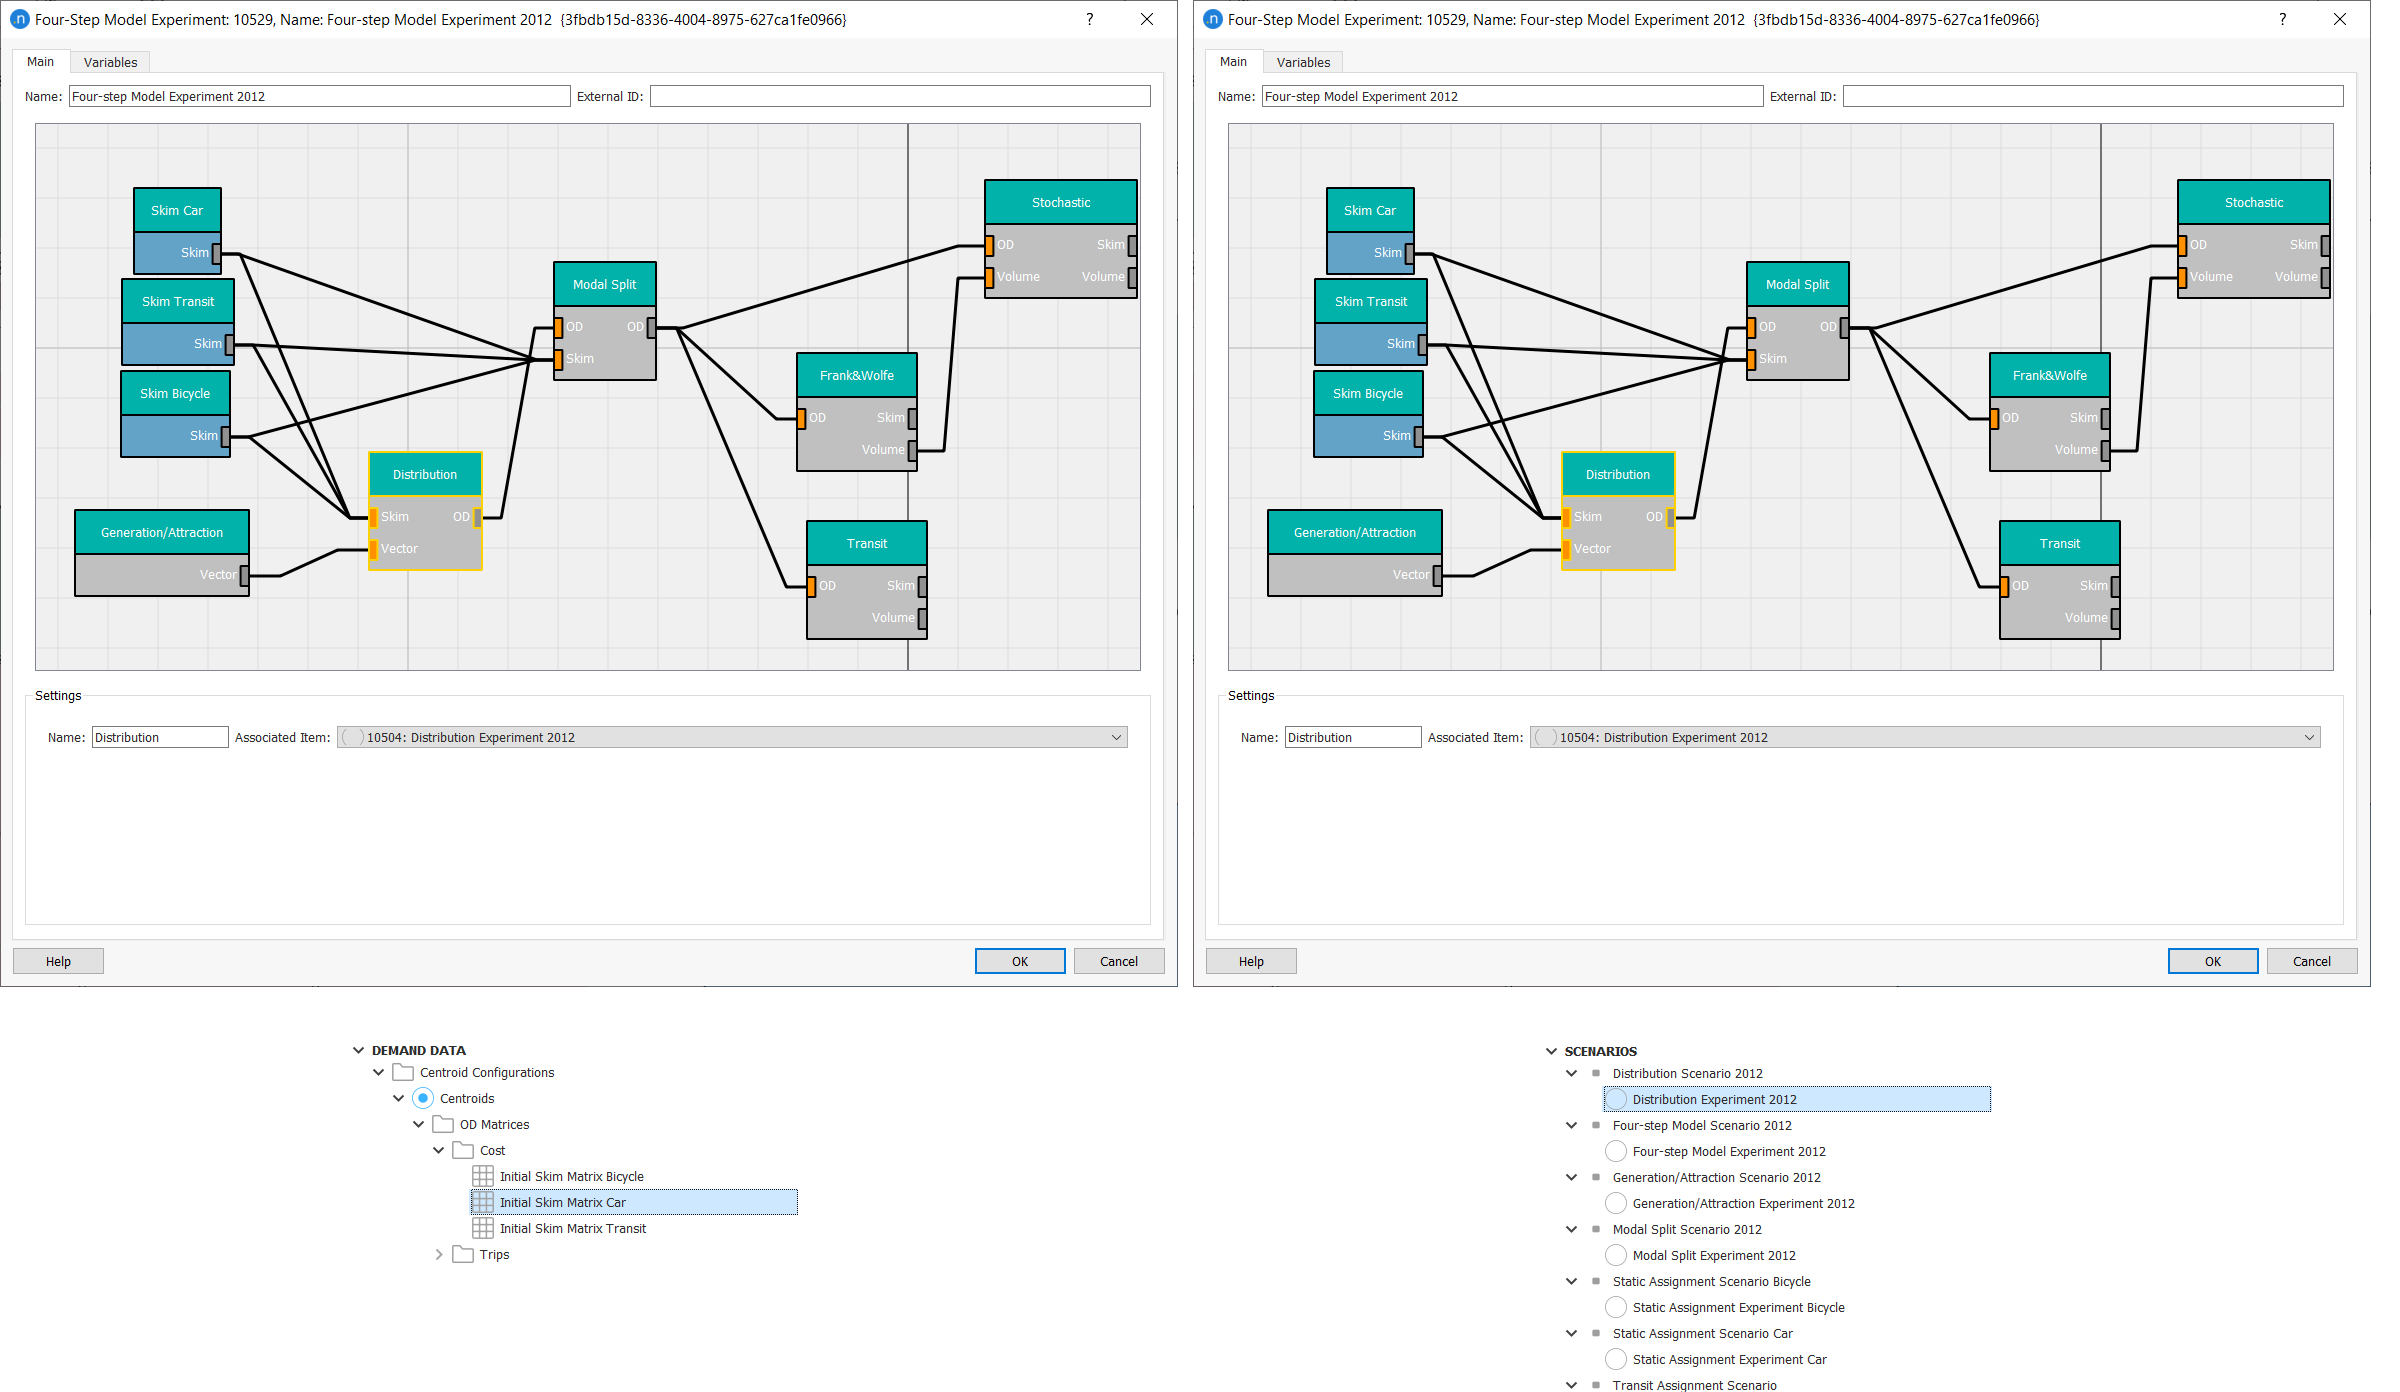Click OK button in left dialog window
The image size is (2400, 1392).
[x=1019, y=961]
